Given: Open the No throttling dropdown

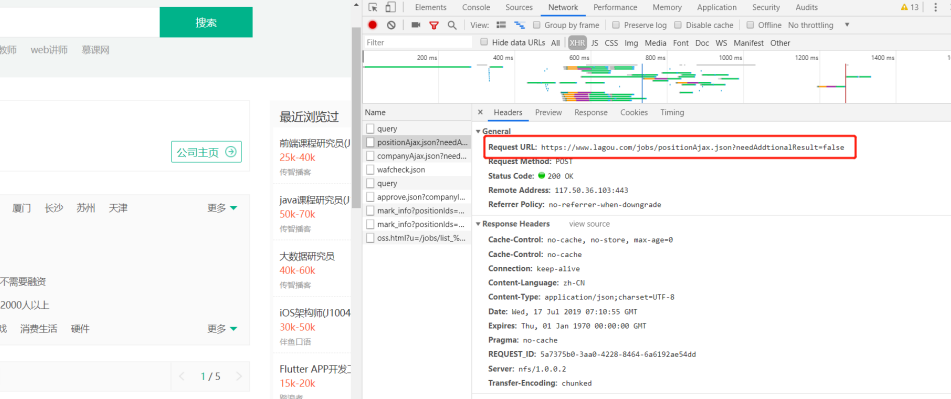Looking at the screenshot, I should (819, 25).
